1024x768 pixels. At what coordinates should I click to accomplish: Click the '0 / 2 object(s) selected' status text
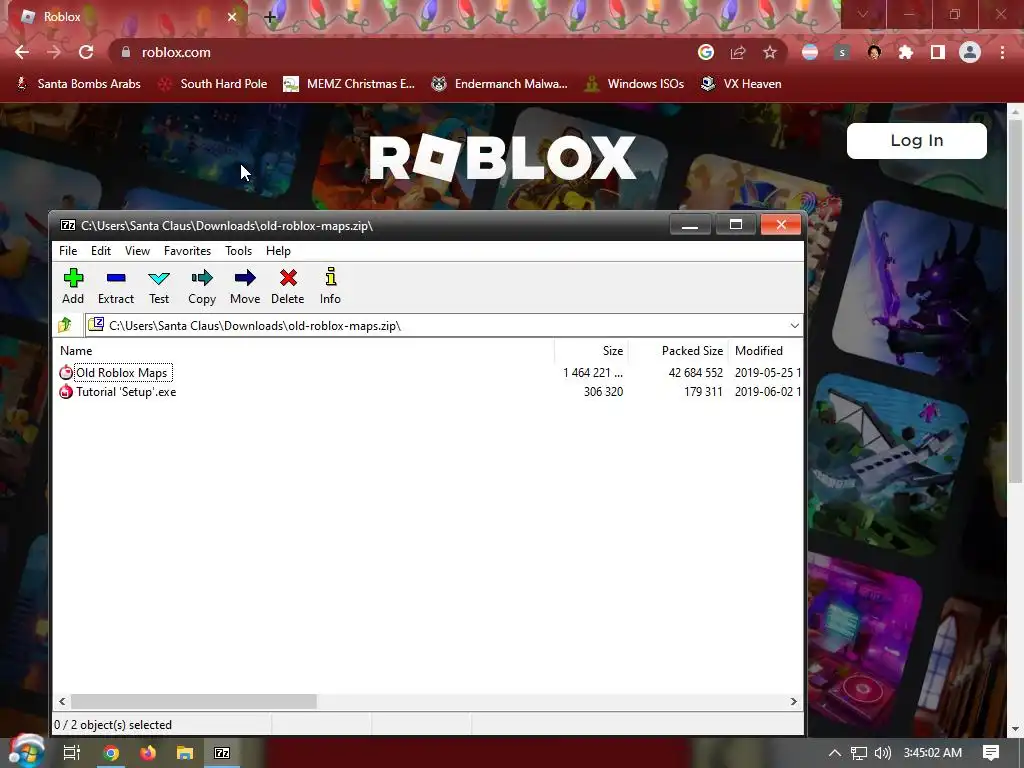click(x=113, y=725)
